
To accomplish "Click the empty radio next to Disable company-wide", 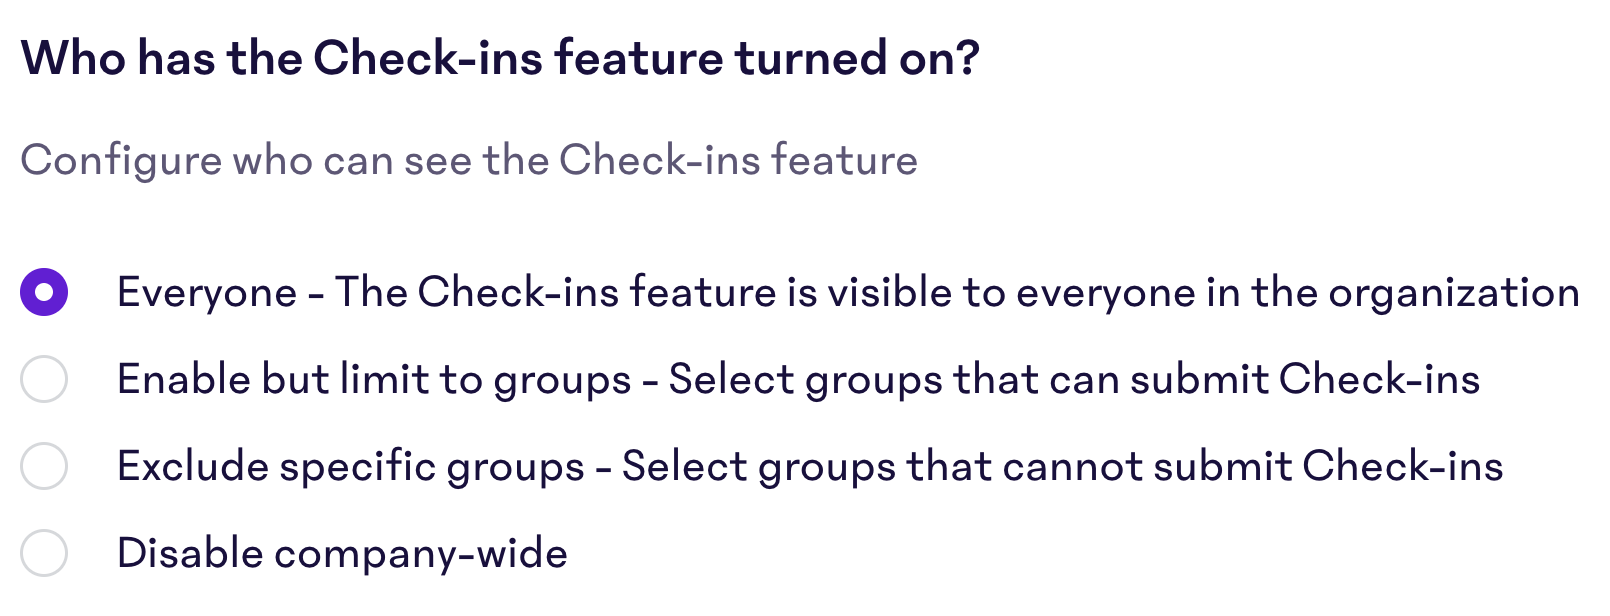I will point(44,552).
